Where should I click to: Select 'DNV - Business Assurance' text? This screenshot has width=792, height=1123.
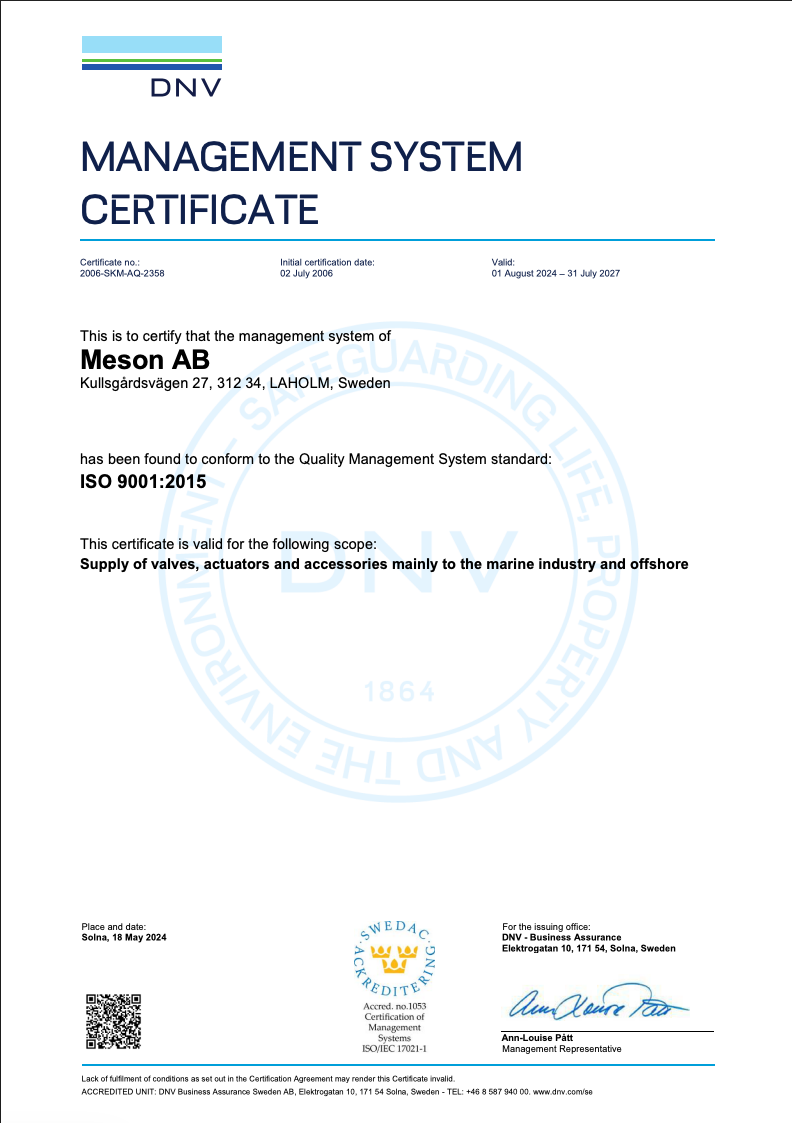[x=562, y=938]
